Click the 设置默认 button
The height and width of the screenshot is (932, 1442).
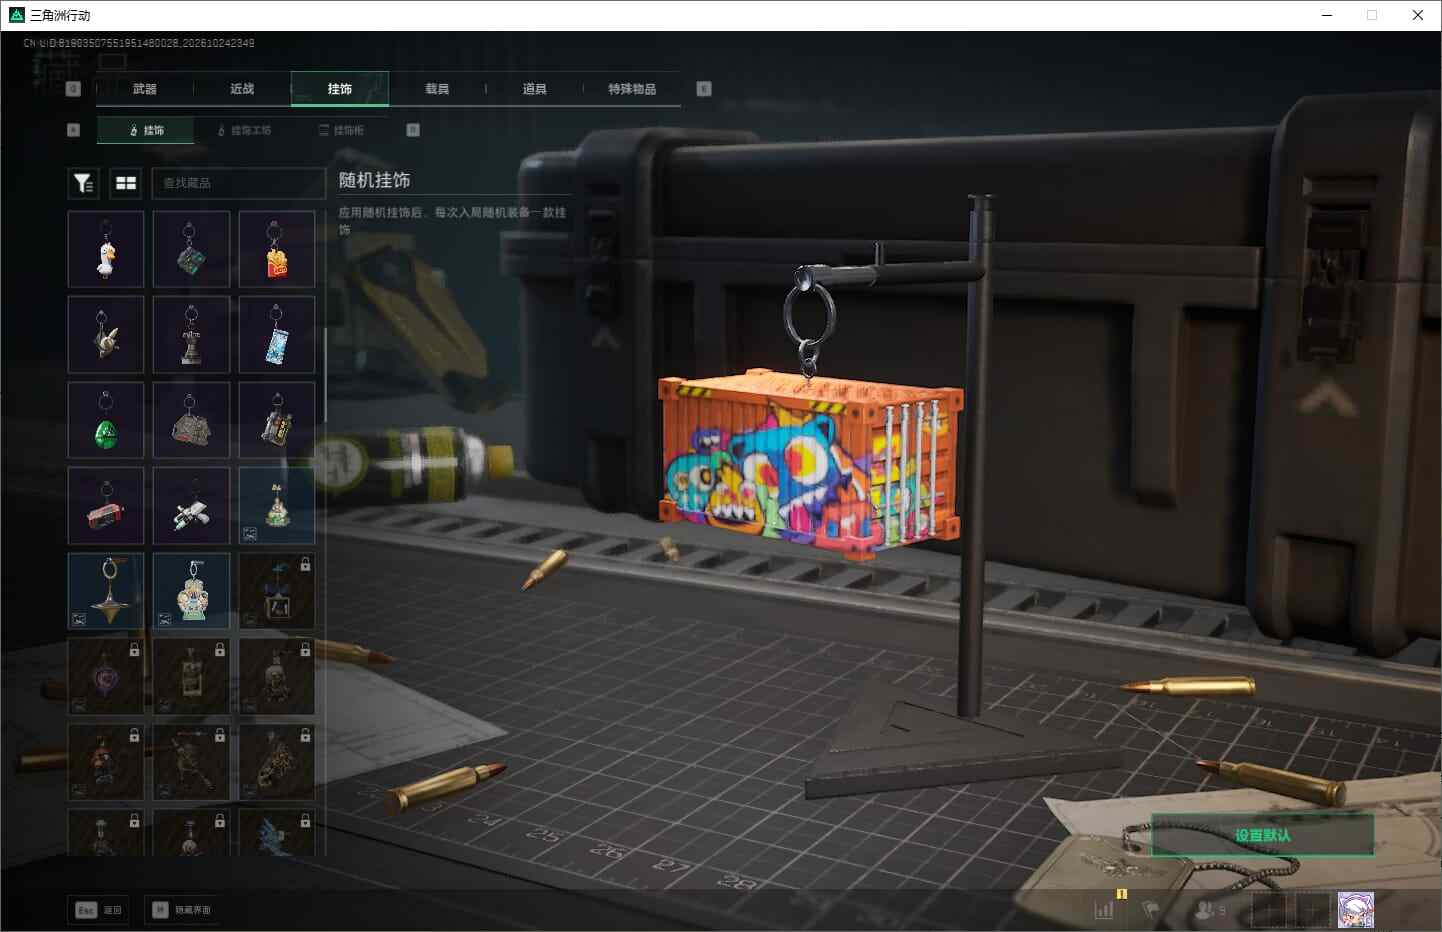(x=1262, y=835)
